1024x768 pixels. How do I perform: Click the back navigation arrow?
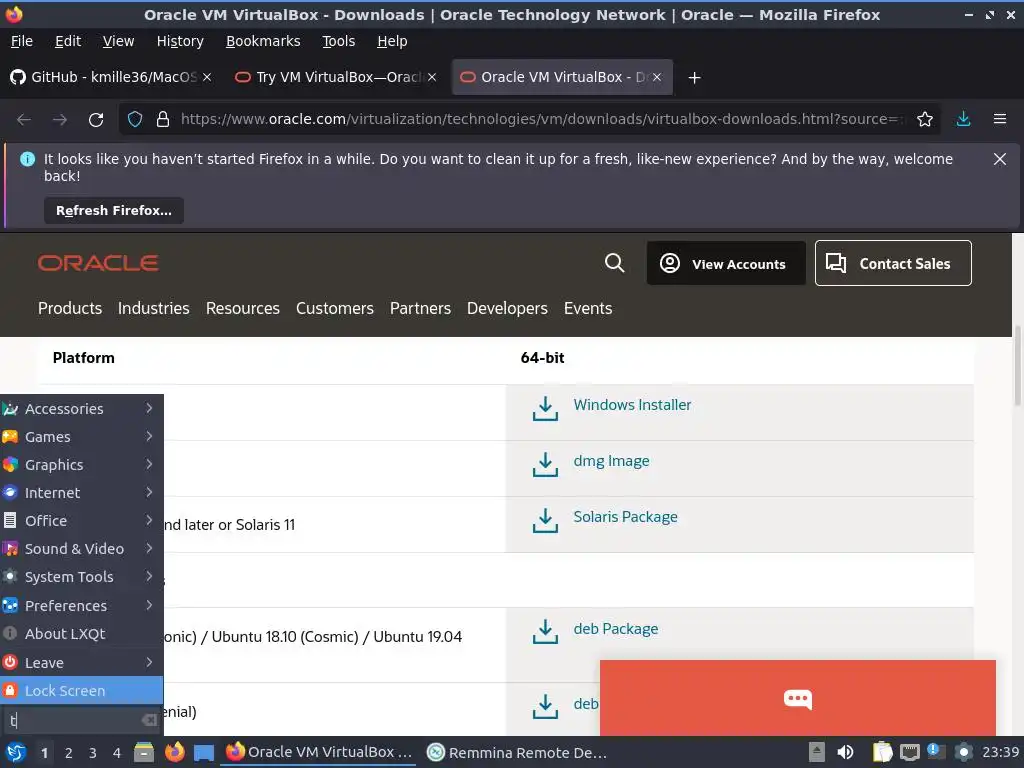[24, 120]
